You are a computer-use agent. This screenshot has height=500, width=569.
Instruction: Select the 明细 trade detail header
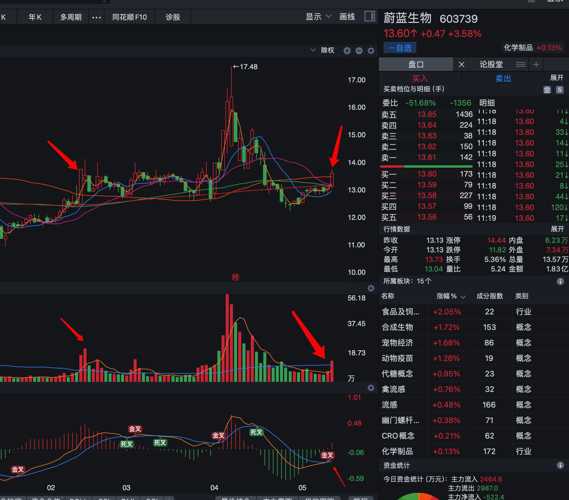point(487,103)
